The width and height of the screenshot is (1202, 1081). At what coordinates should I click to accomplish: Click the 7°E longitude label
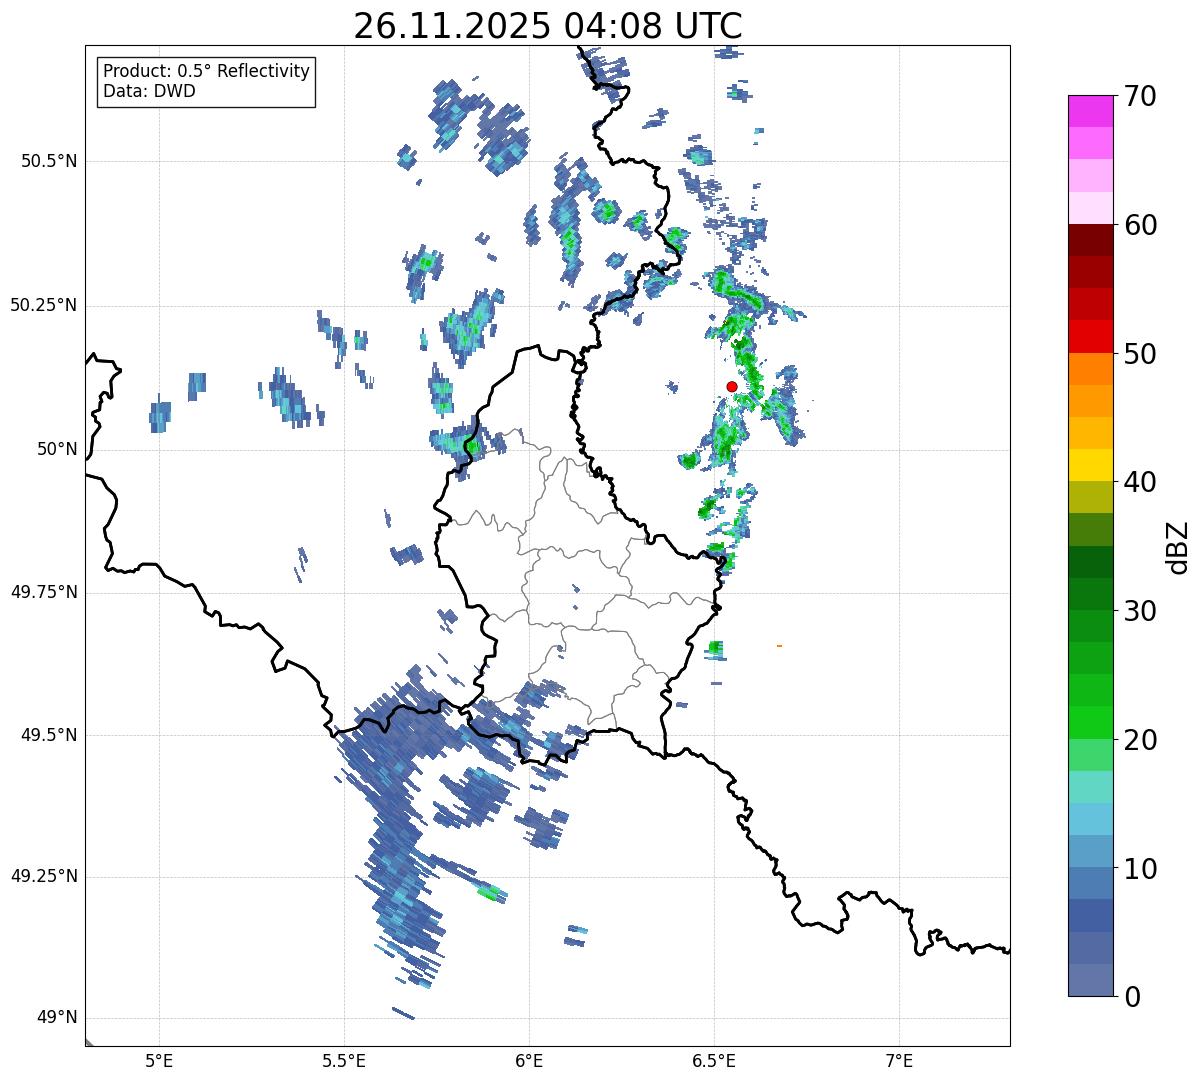[x=899, y=1061]
